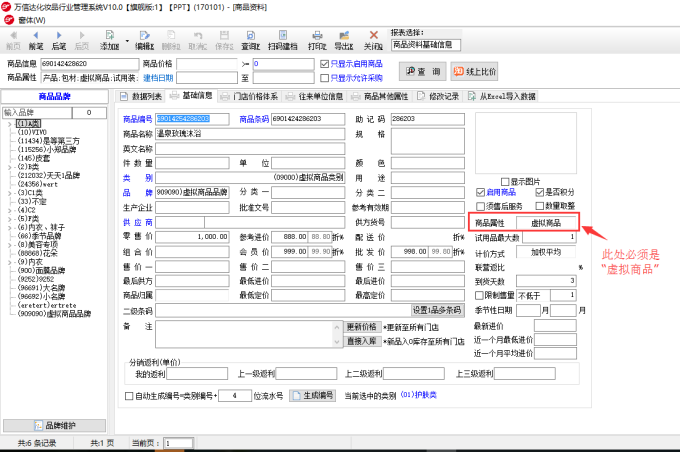Click the 备注 scrollbar down arrow
This screenshot has width=681, height=452.
(x=337, y=342)
